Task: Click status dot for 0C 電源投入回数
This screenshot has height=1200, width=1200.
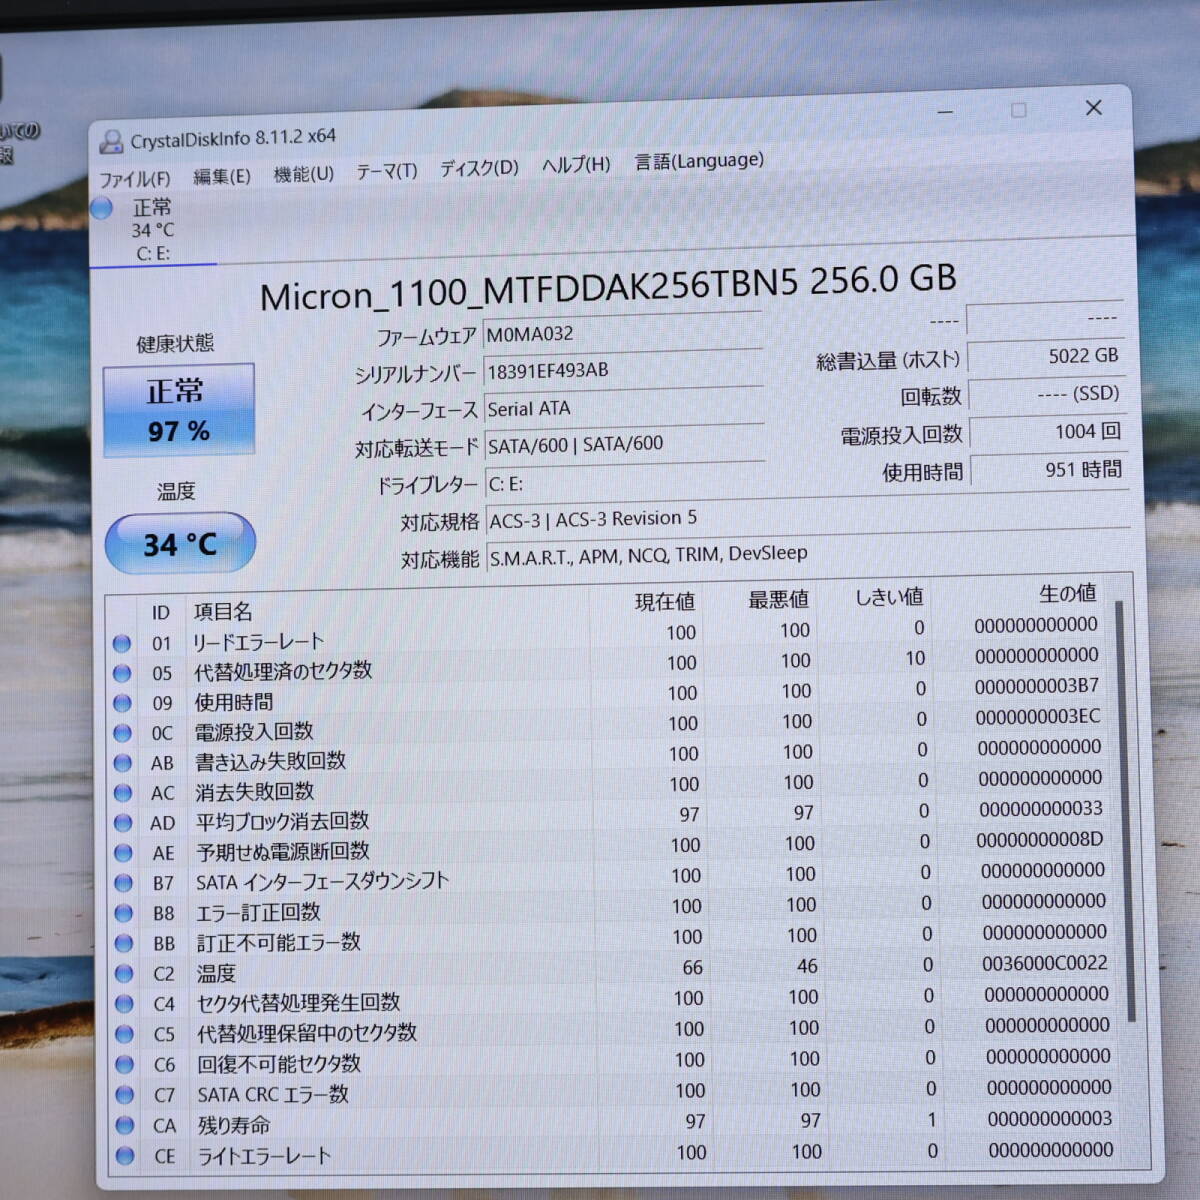Action: click(122, 733)
